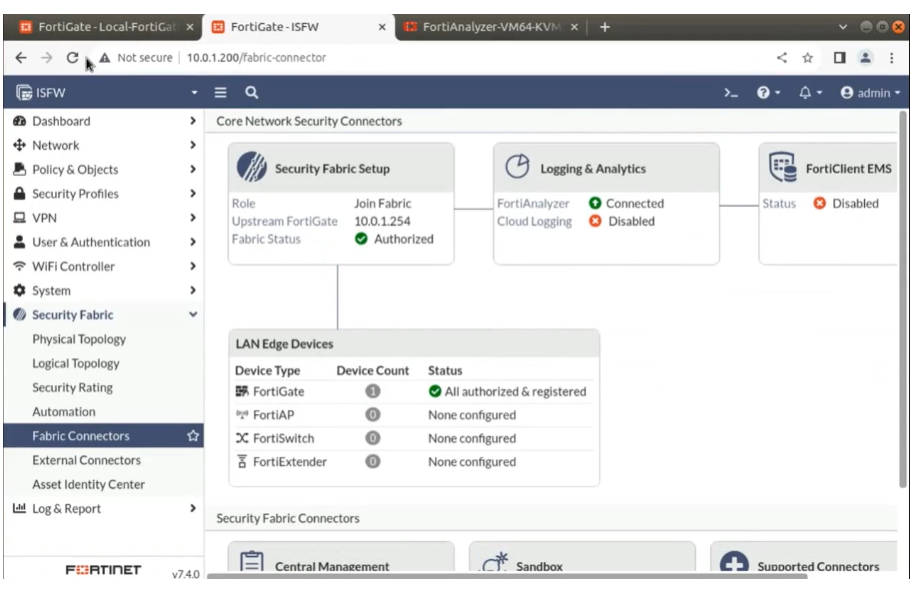Click the FortiClient EMS icon
This screenshot has height=597, width=914.
pos(782,167)
